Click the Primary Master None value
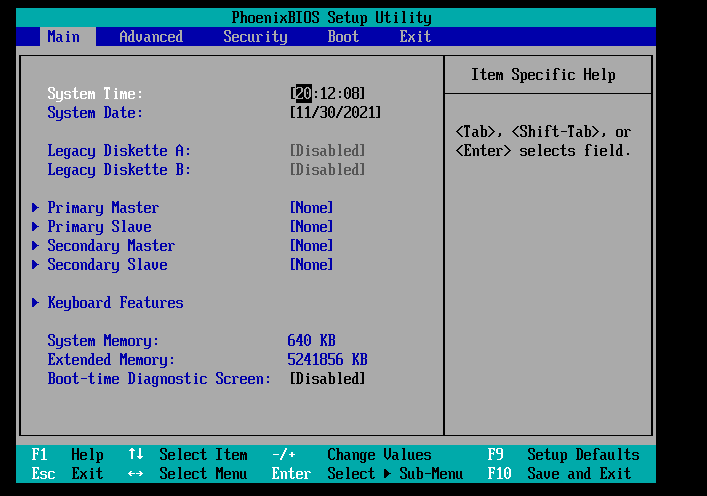 (x=311, y=208)
